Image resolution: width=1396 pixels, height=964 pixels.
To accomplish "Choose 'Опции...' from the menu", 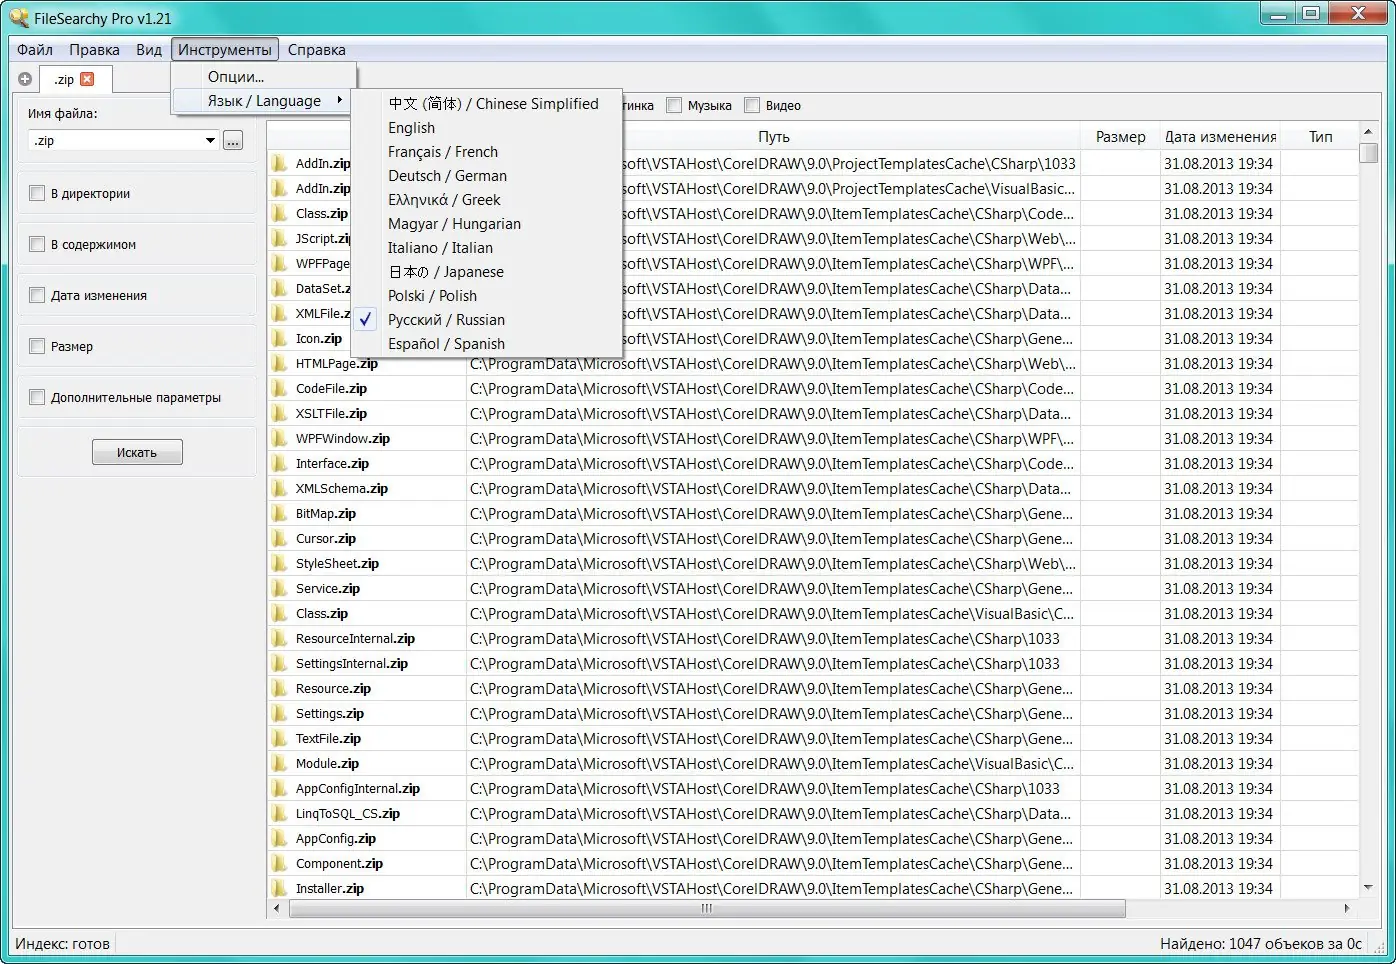I will (263, 77).
